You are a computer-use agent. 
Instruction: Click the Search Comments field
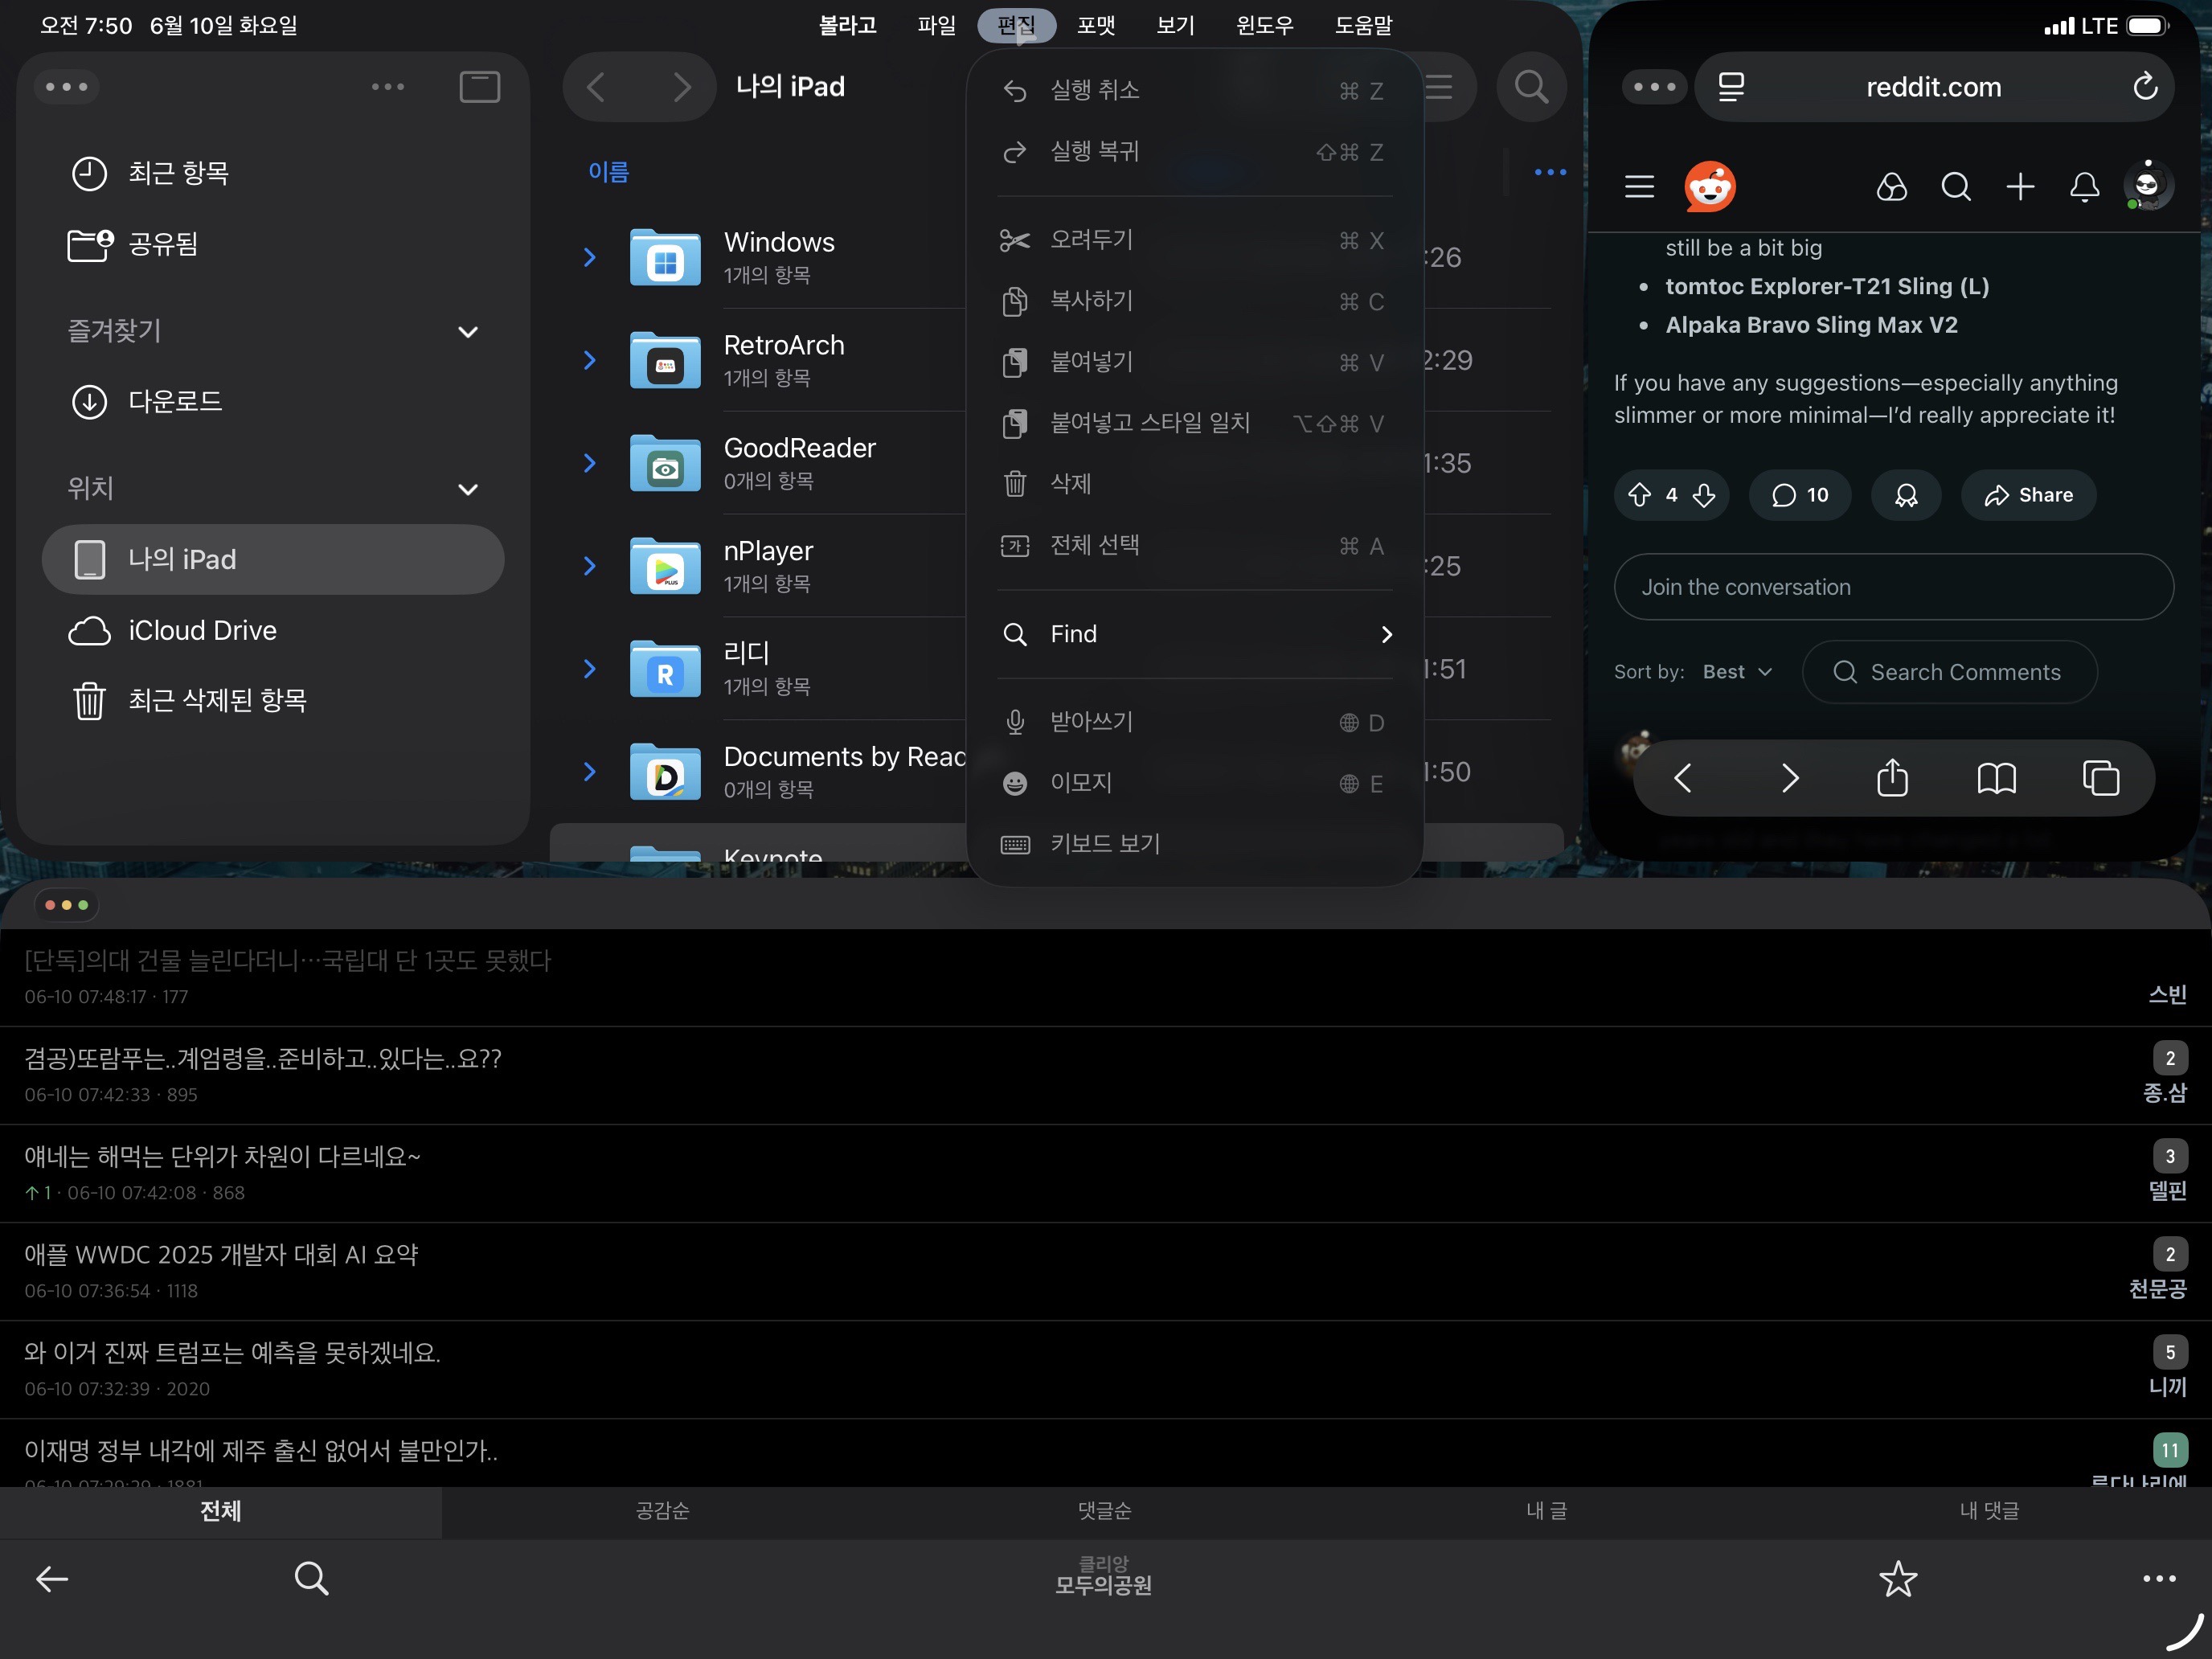1950,672
